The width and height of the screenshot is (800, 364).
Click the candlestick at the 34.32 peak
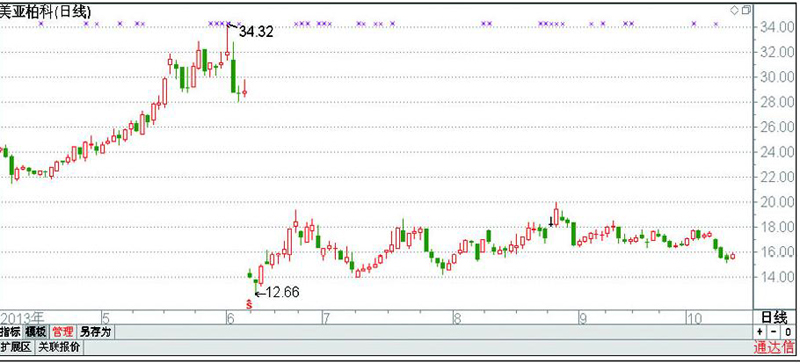227,42
